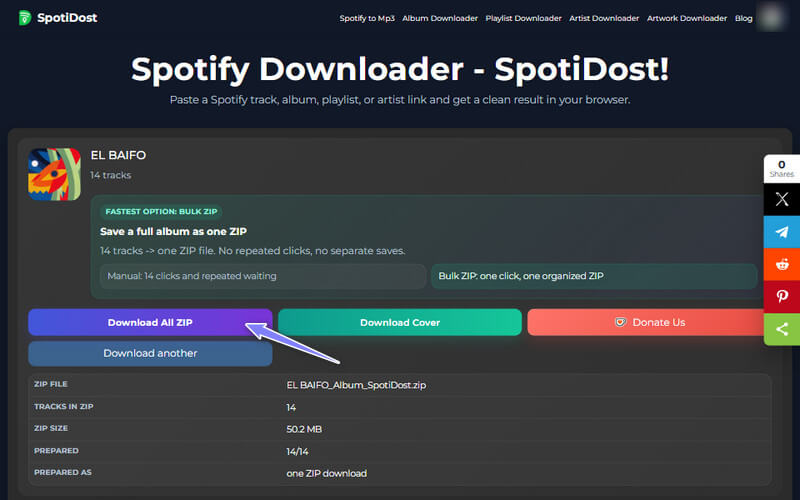The width and height of the screenshot is (800, 500).
Task: Click the prepared value 14/14
Action: coord(297,452)
